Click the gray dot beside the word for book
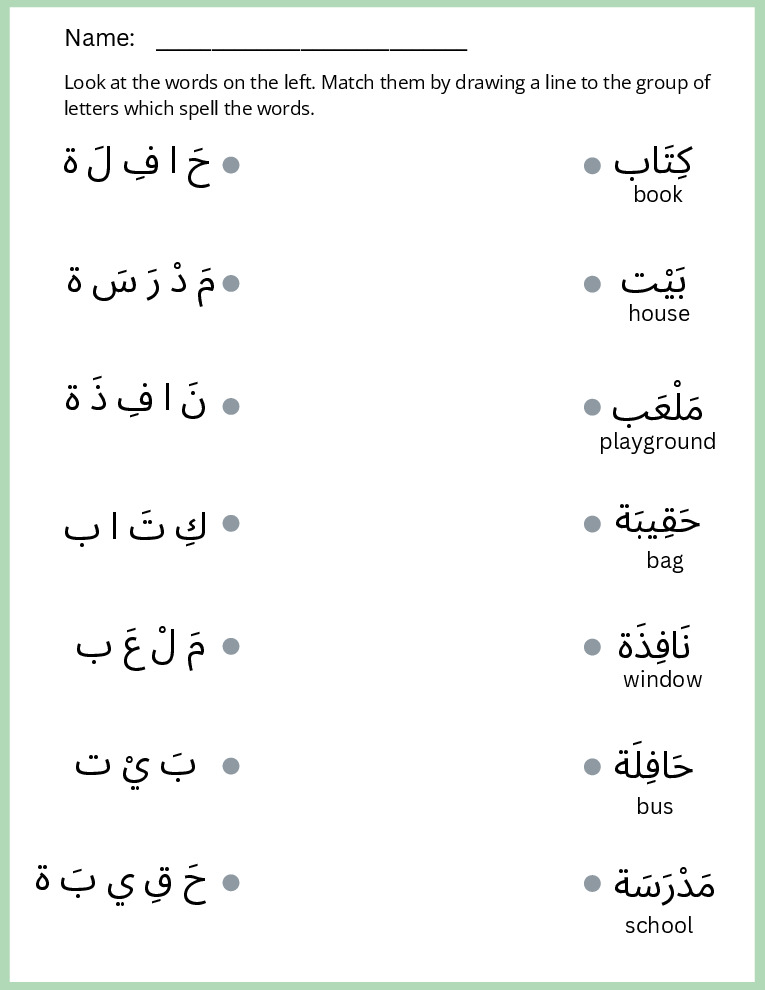Viewport: 765px width, 990px height. (x=592, y=165)
